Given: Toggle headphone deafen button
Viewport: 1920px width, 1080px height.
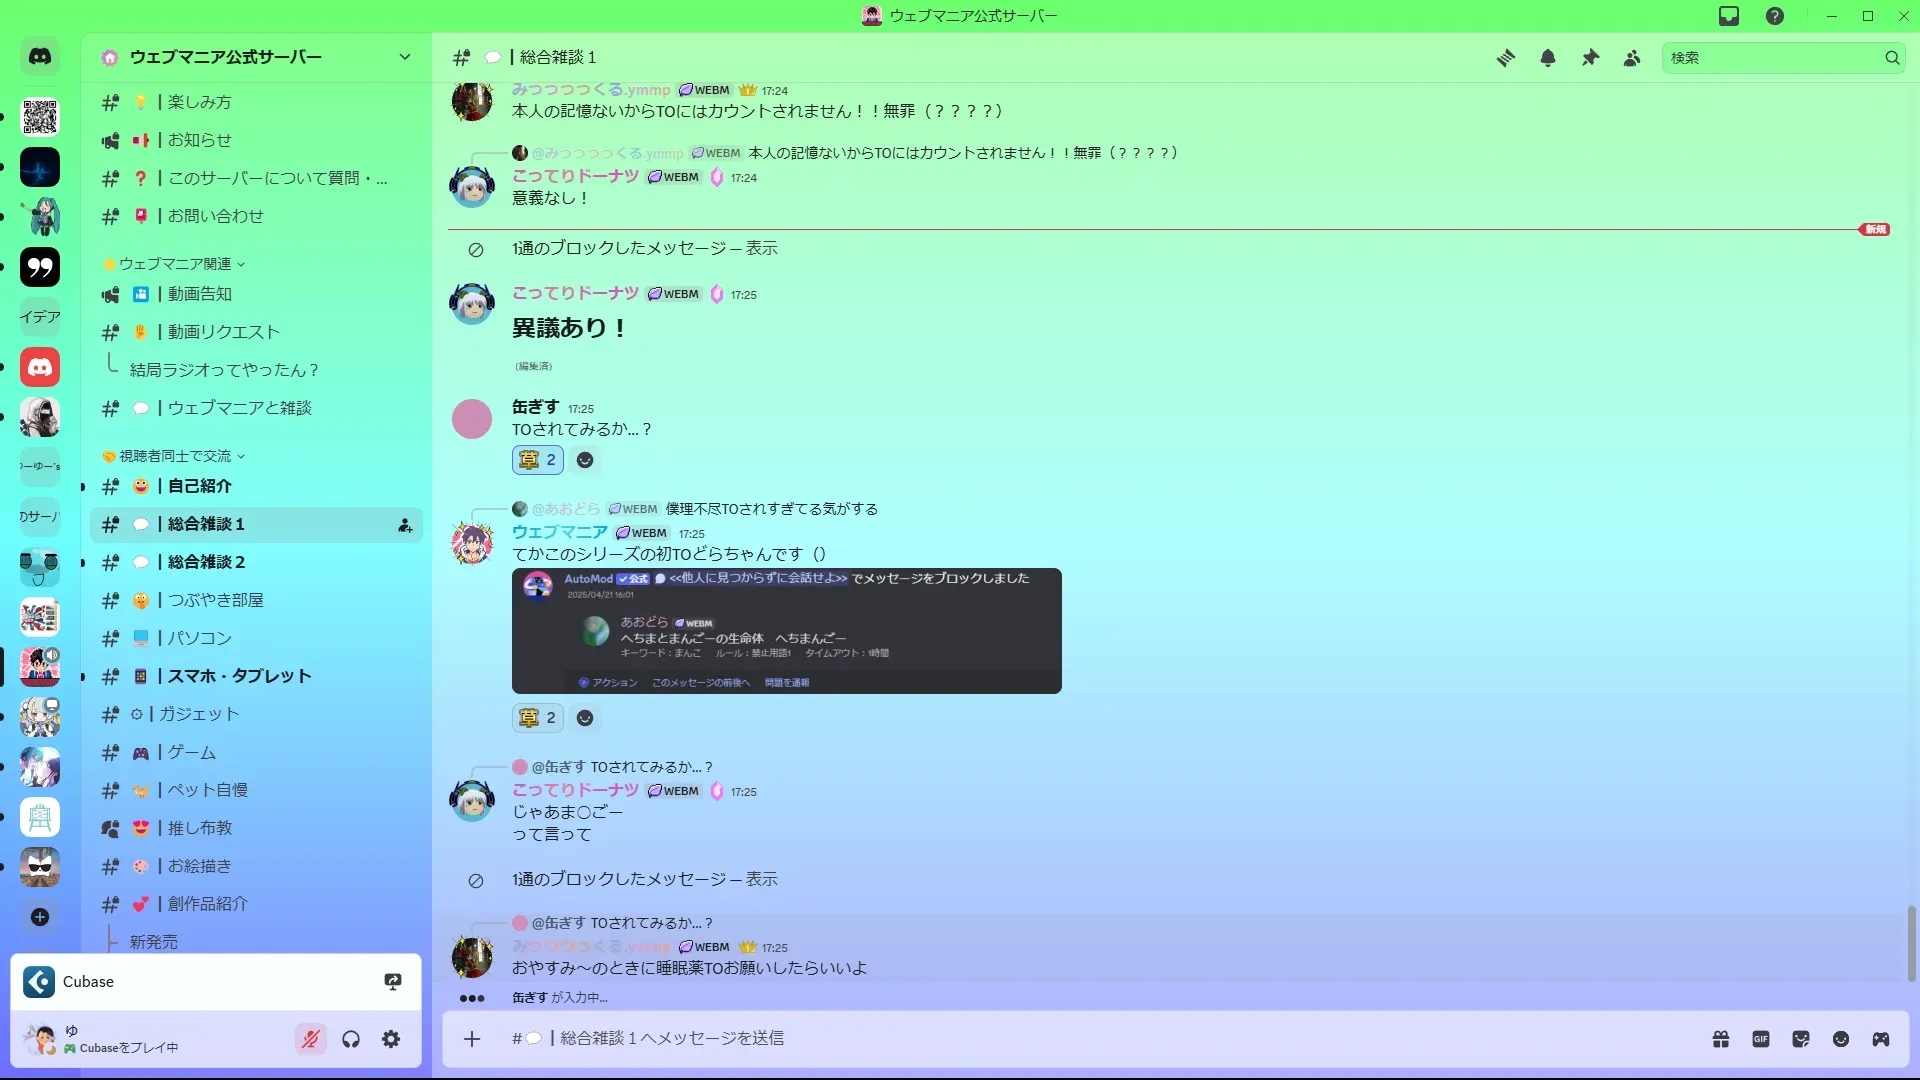Looking at the screenshot, I should 351,1039.
